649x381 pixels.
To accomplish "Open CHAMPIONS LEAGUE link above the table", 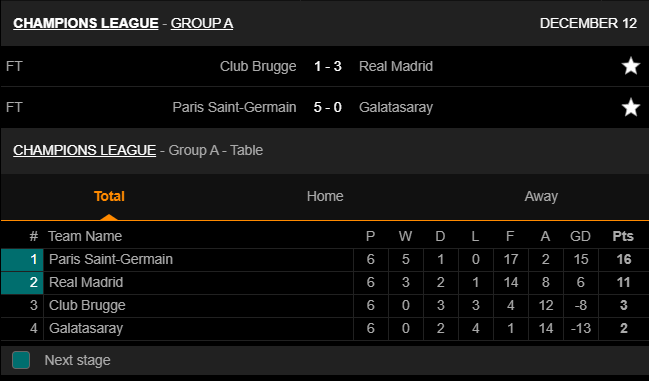I will click(84, 150).
